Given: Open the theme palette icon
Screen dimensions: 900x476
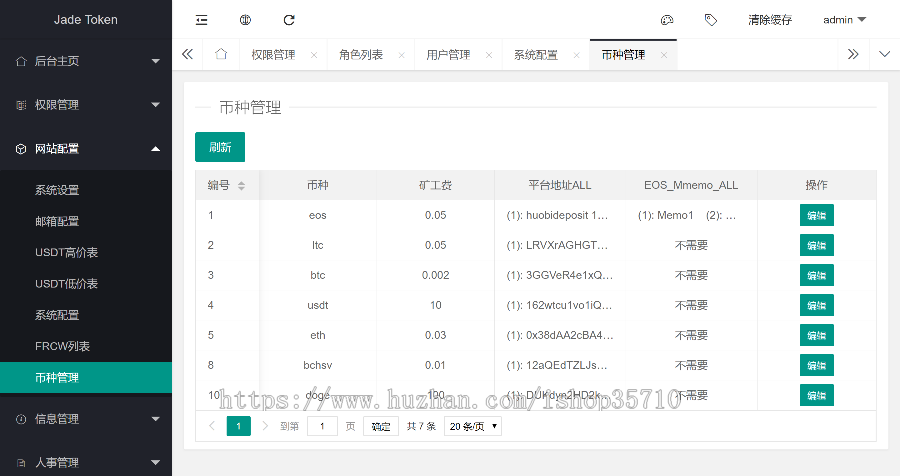Looking at the screenshot, I should (666, 20).
